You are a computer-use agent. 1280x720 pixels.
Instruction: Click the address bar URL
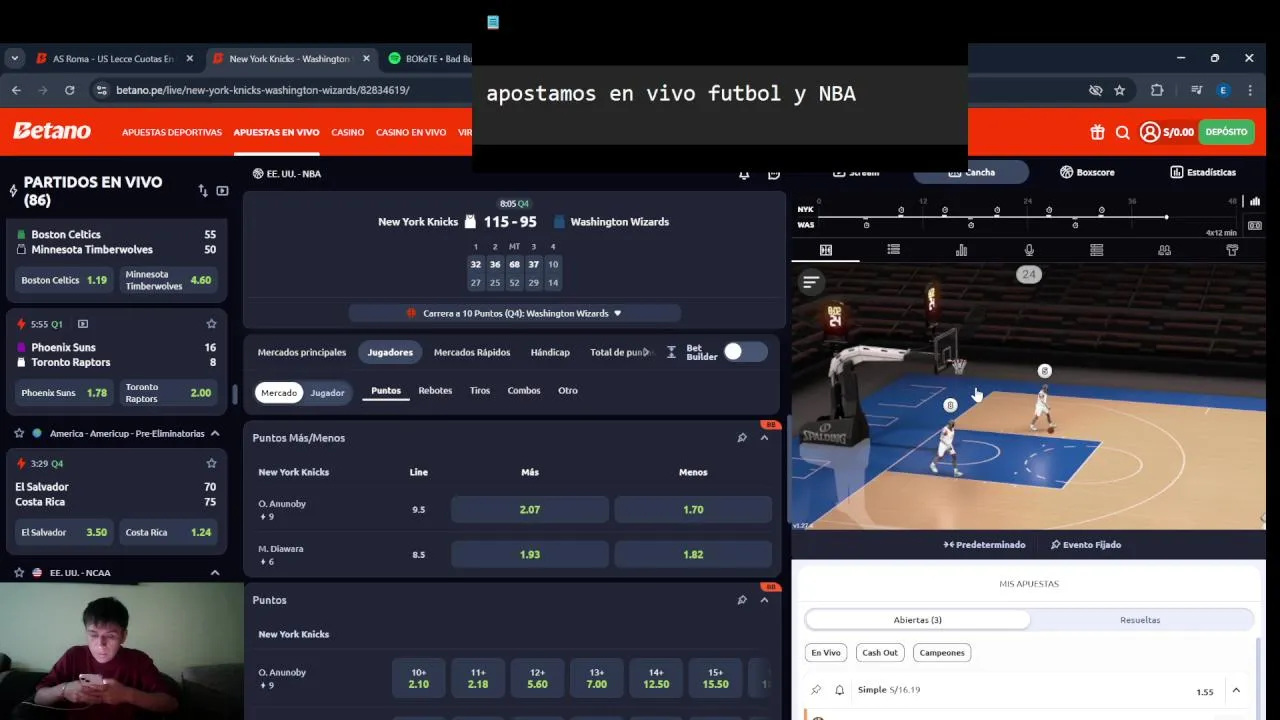point(262,90)
